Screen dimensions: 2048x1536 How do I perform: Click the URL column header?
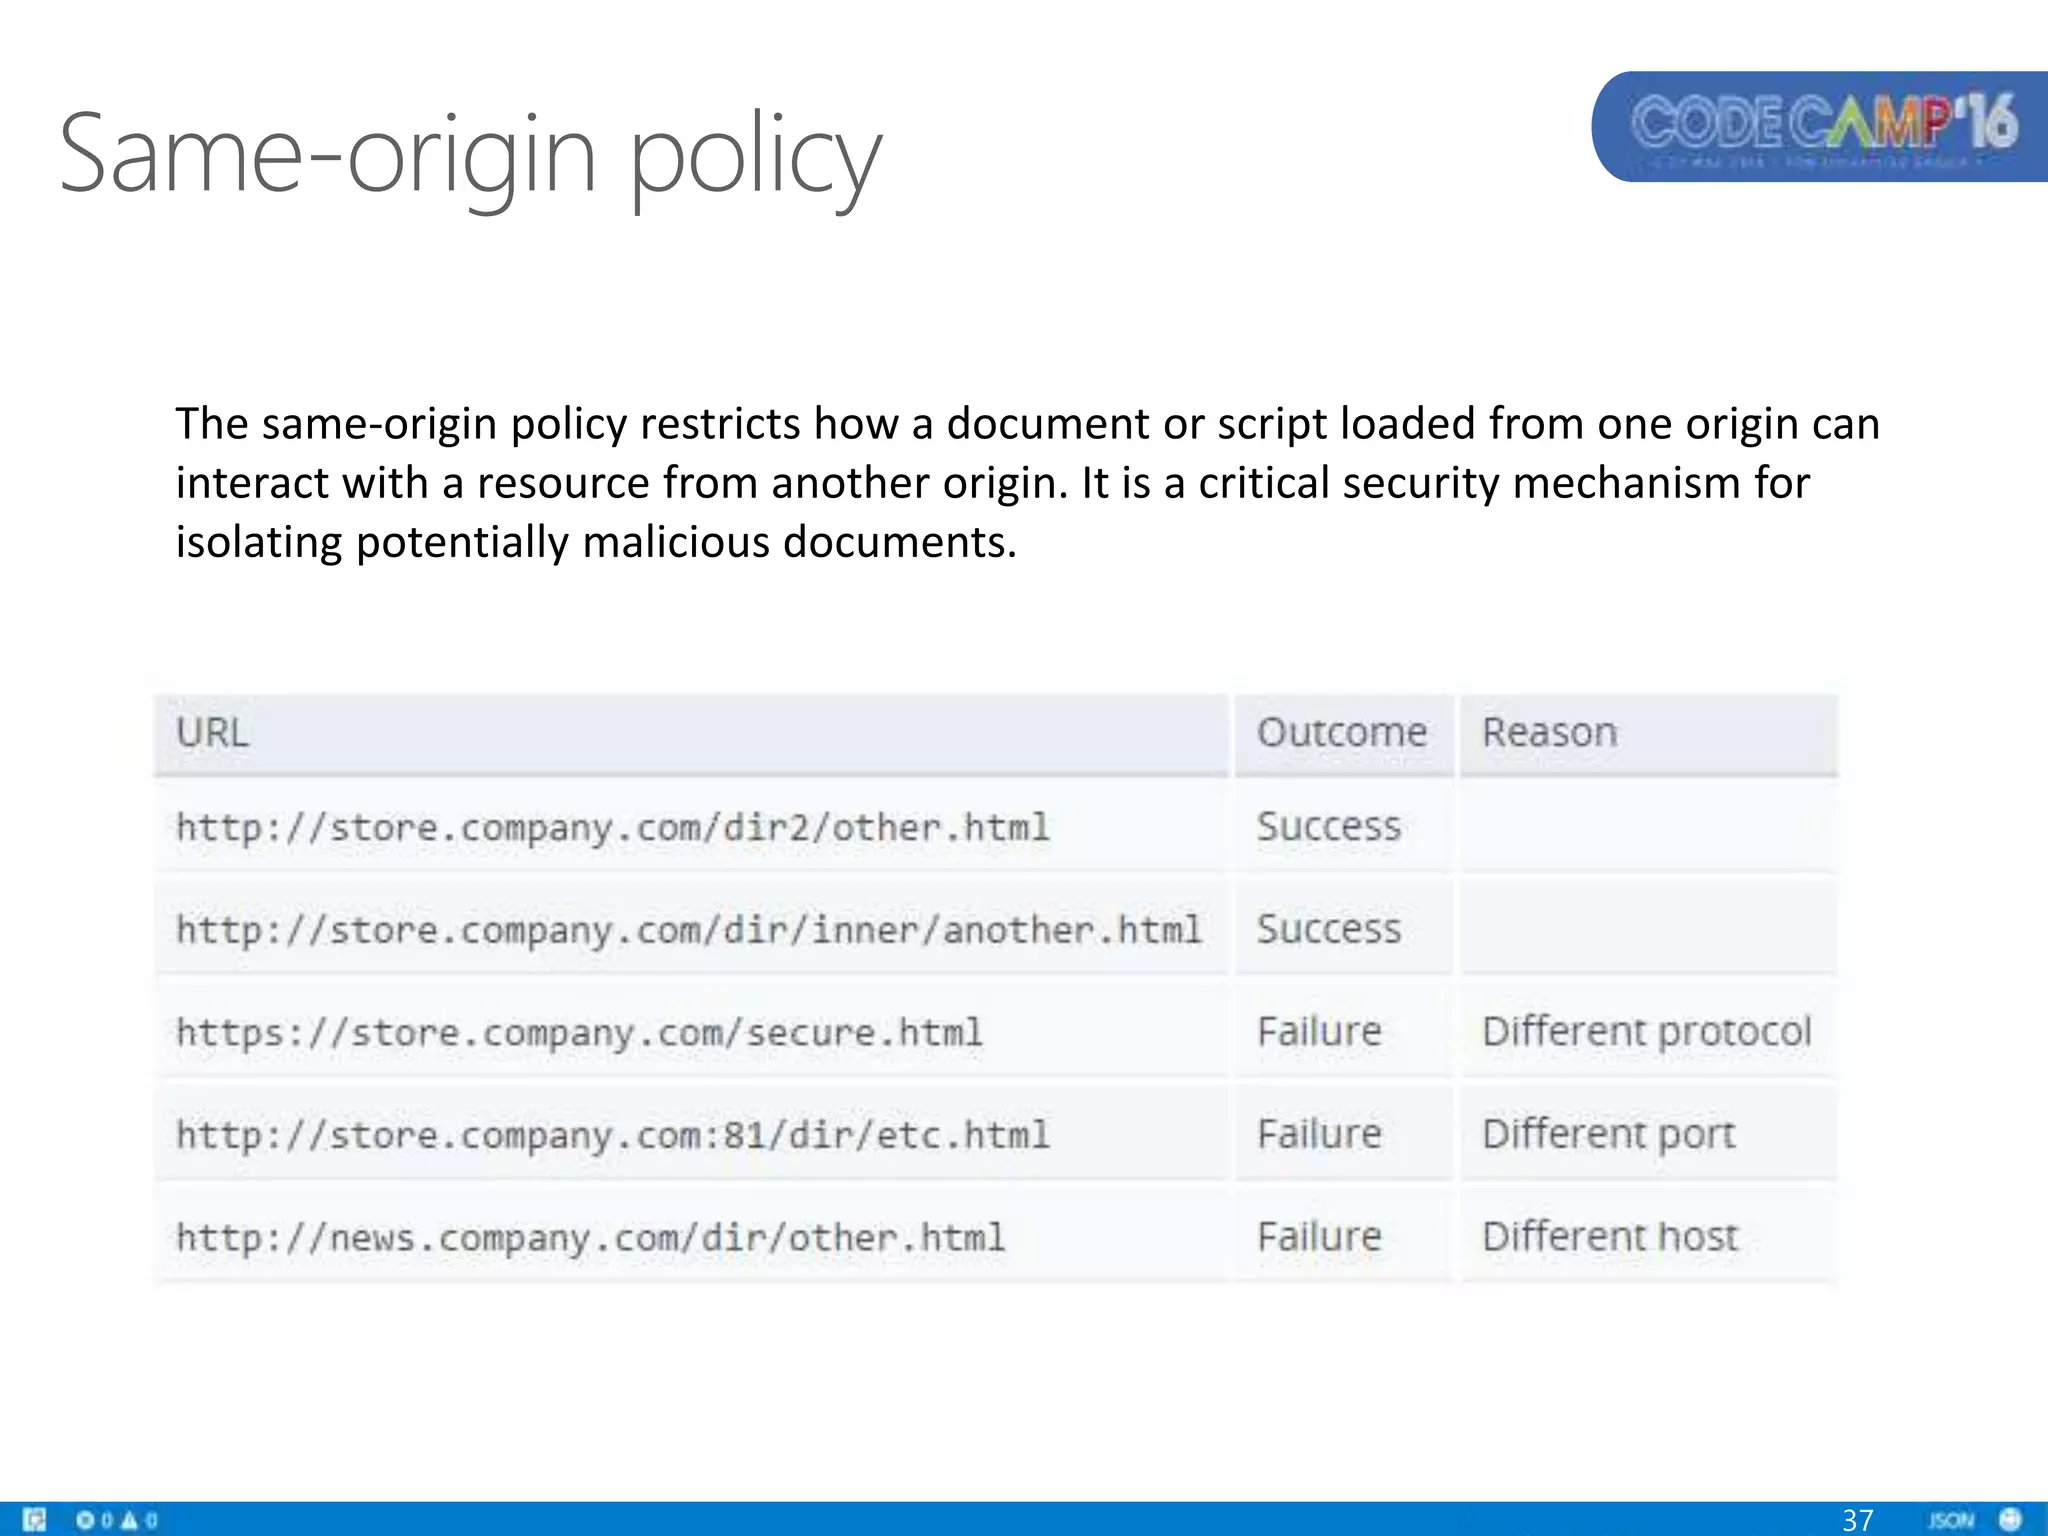691,733
